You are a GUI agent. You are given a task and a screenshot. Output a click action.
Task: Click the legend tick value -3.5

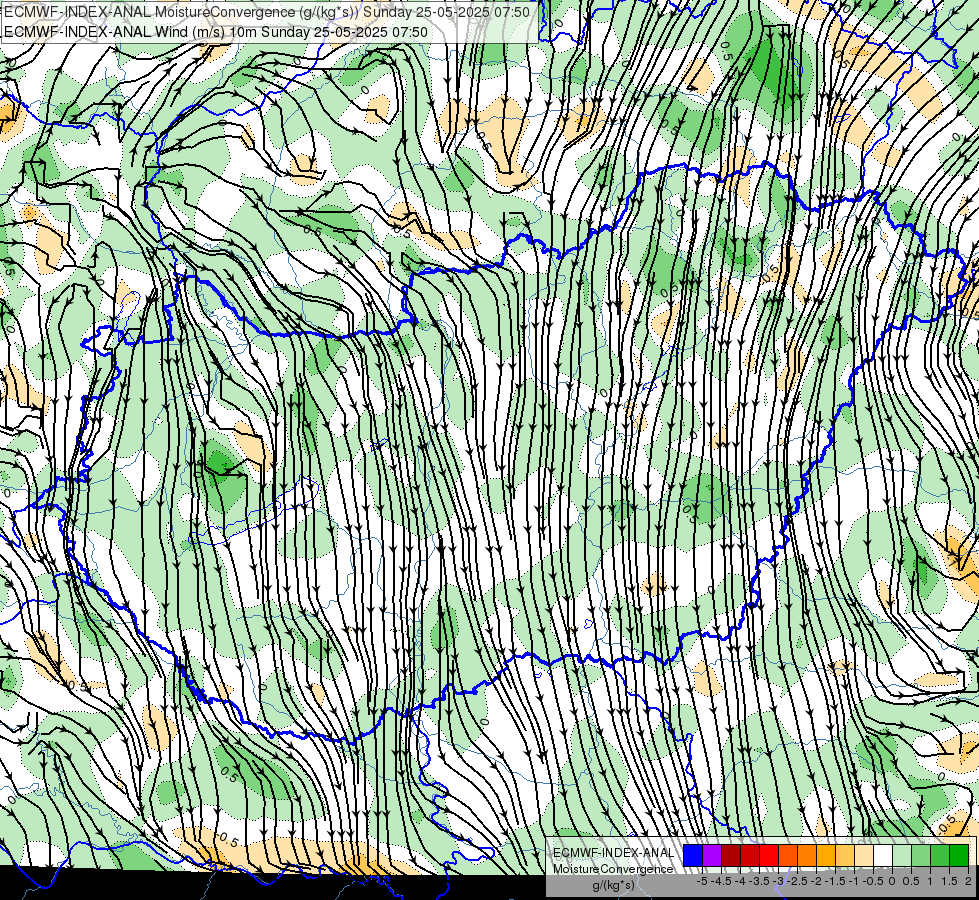coord(759,881)
